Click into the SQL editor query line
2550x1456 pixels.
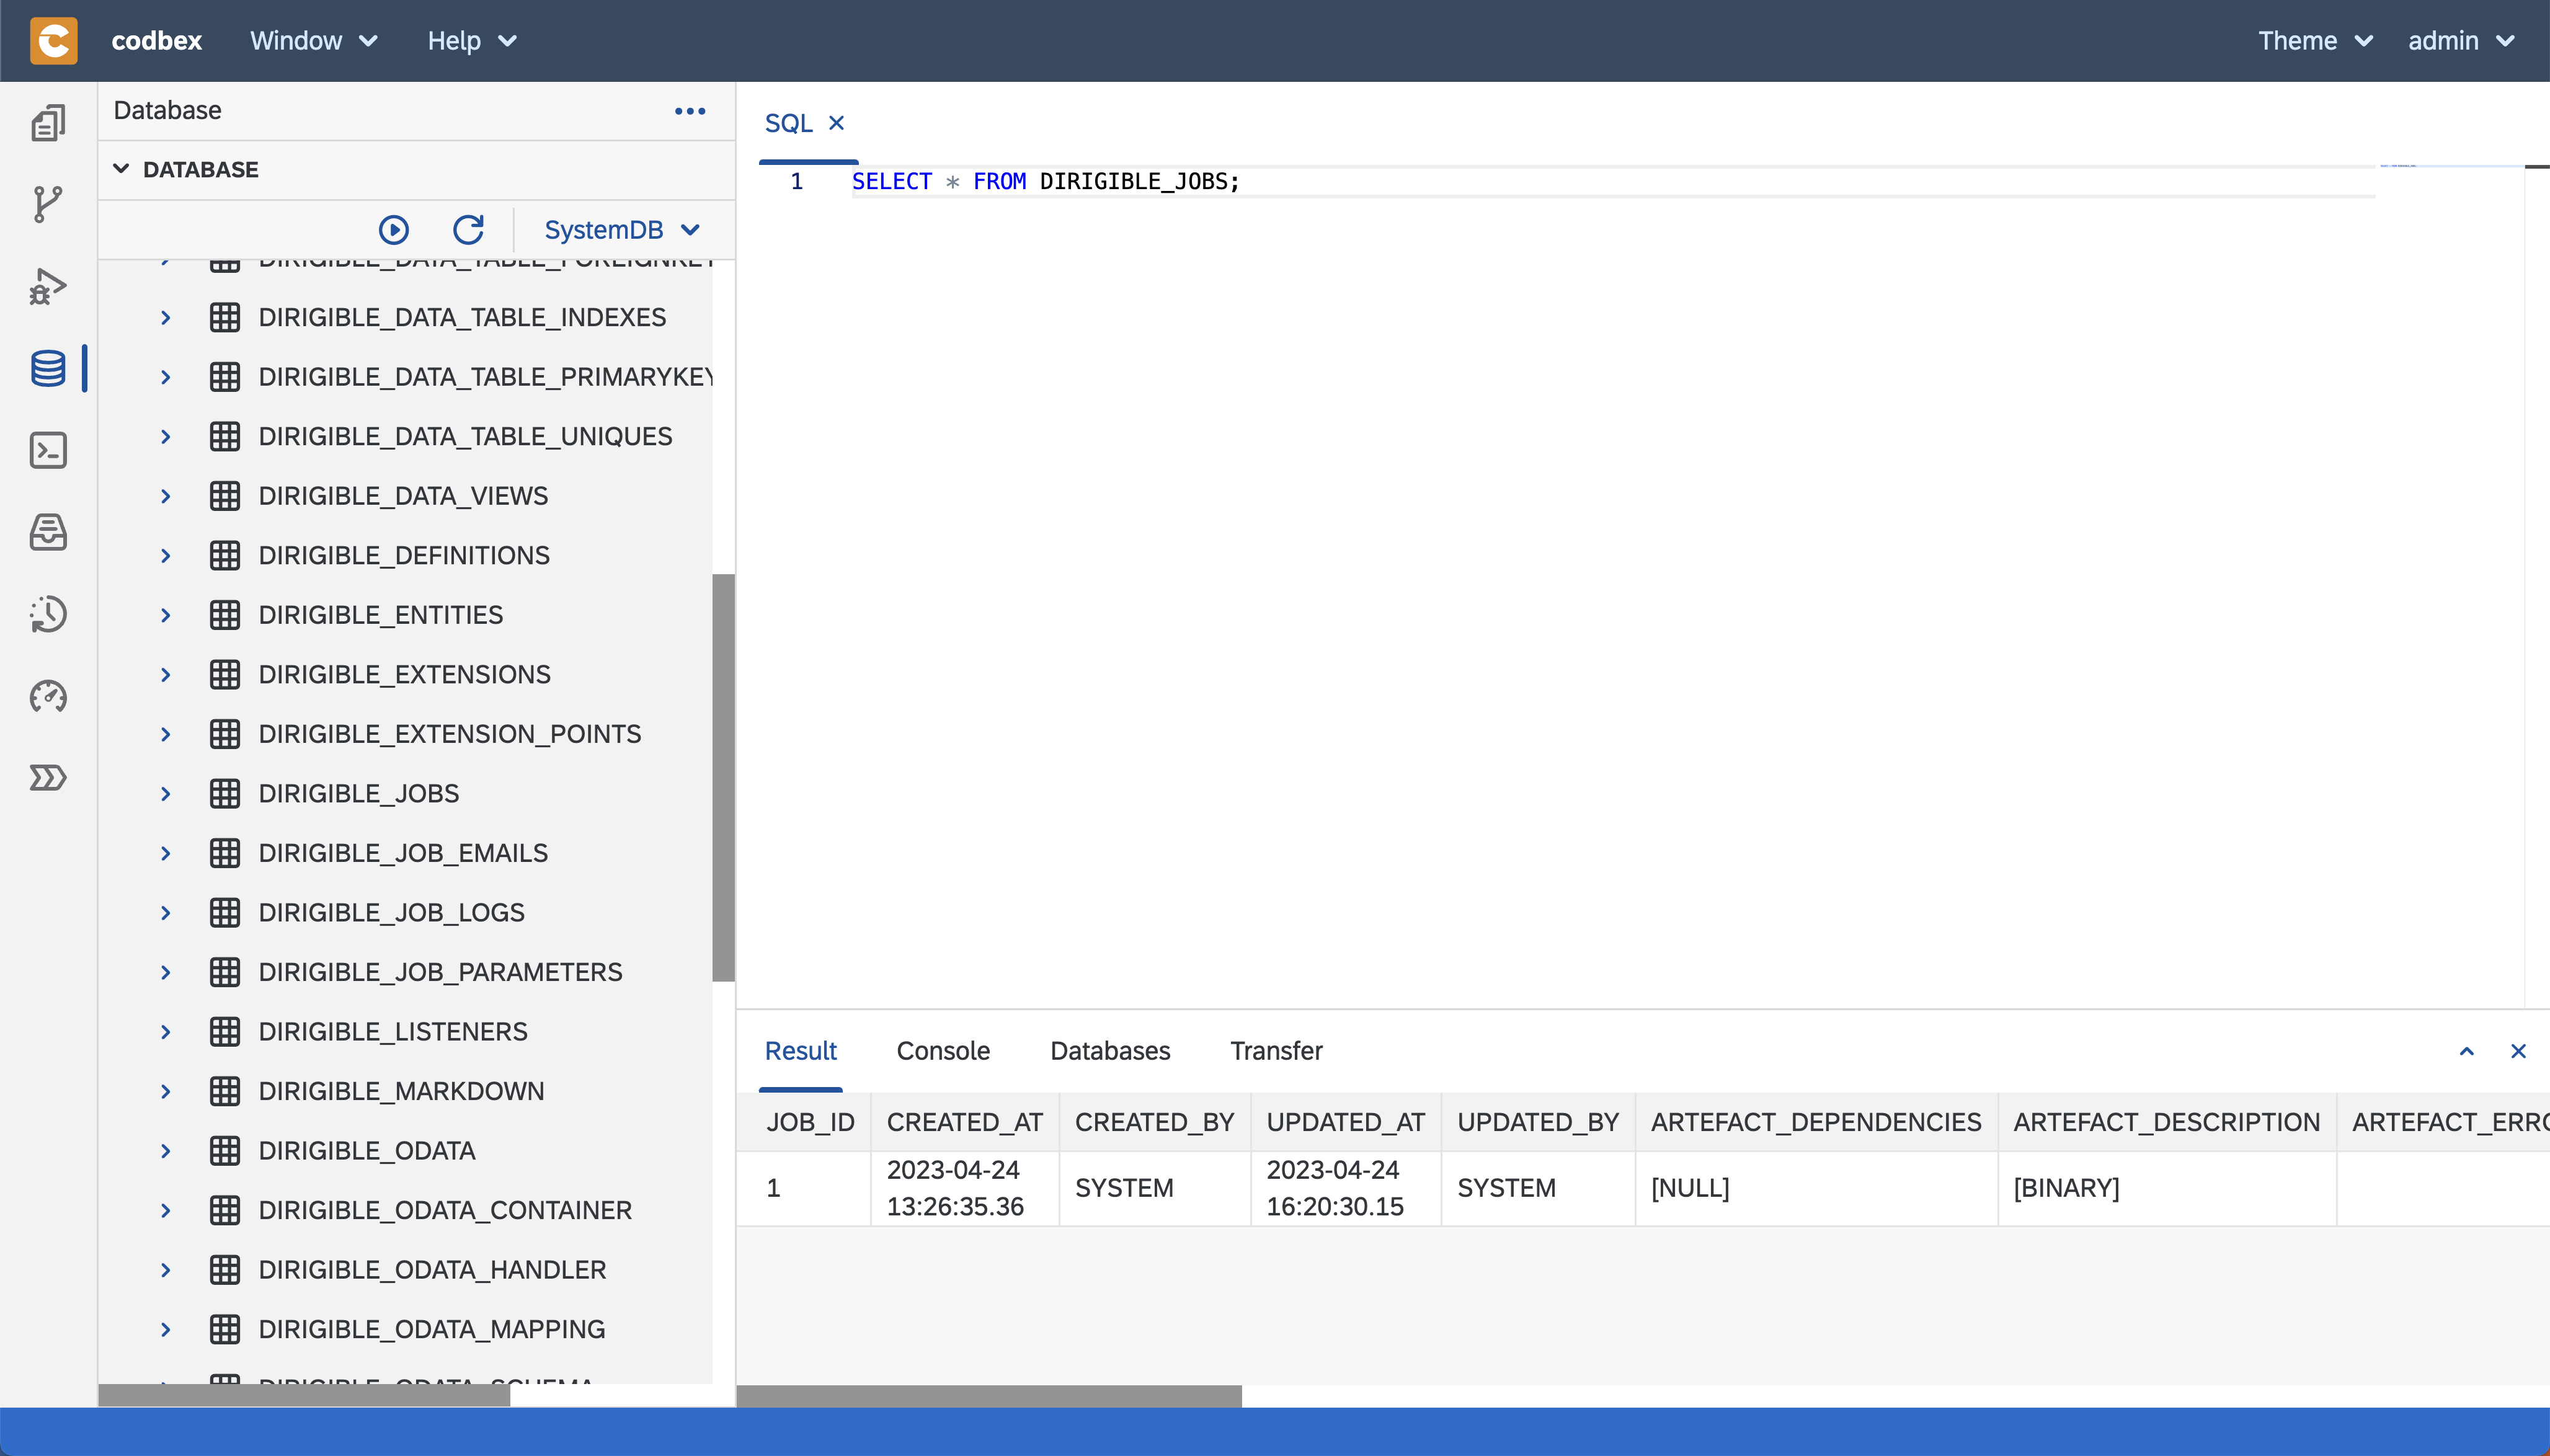1612,182
